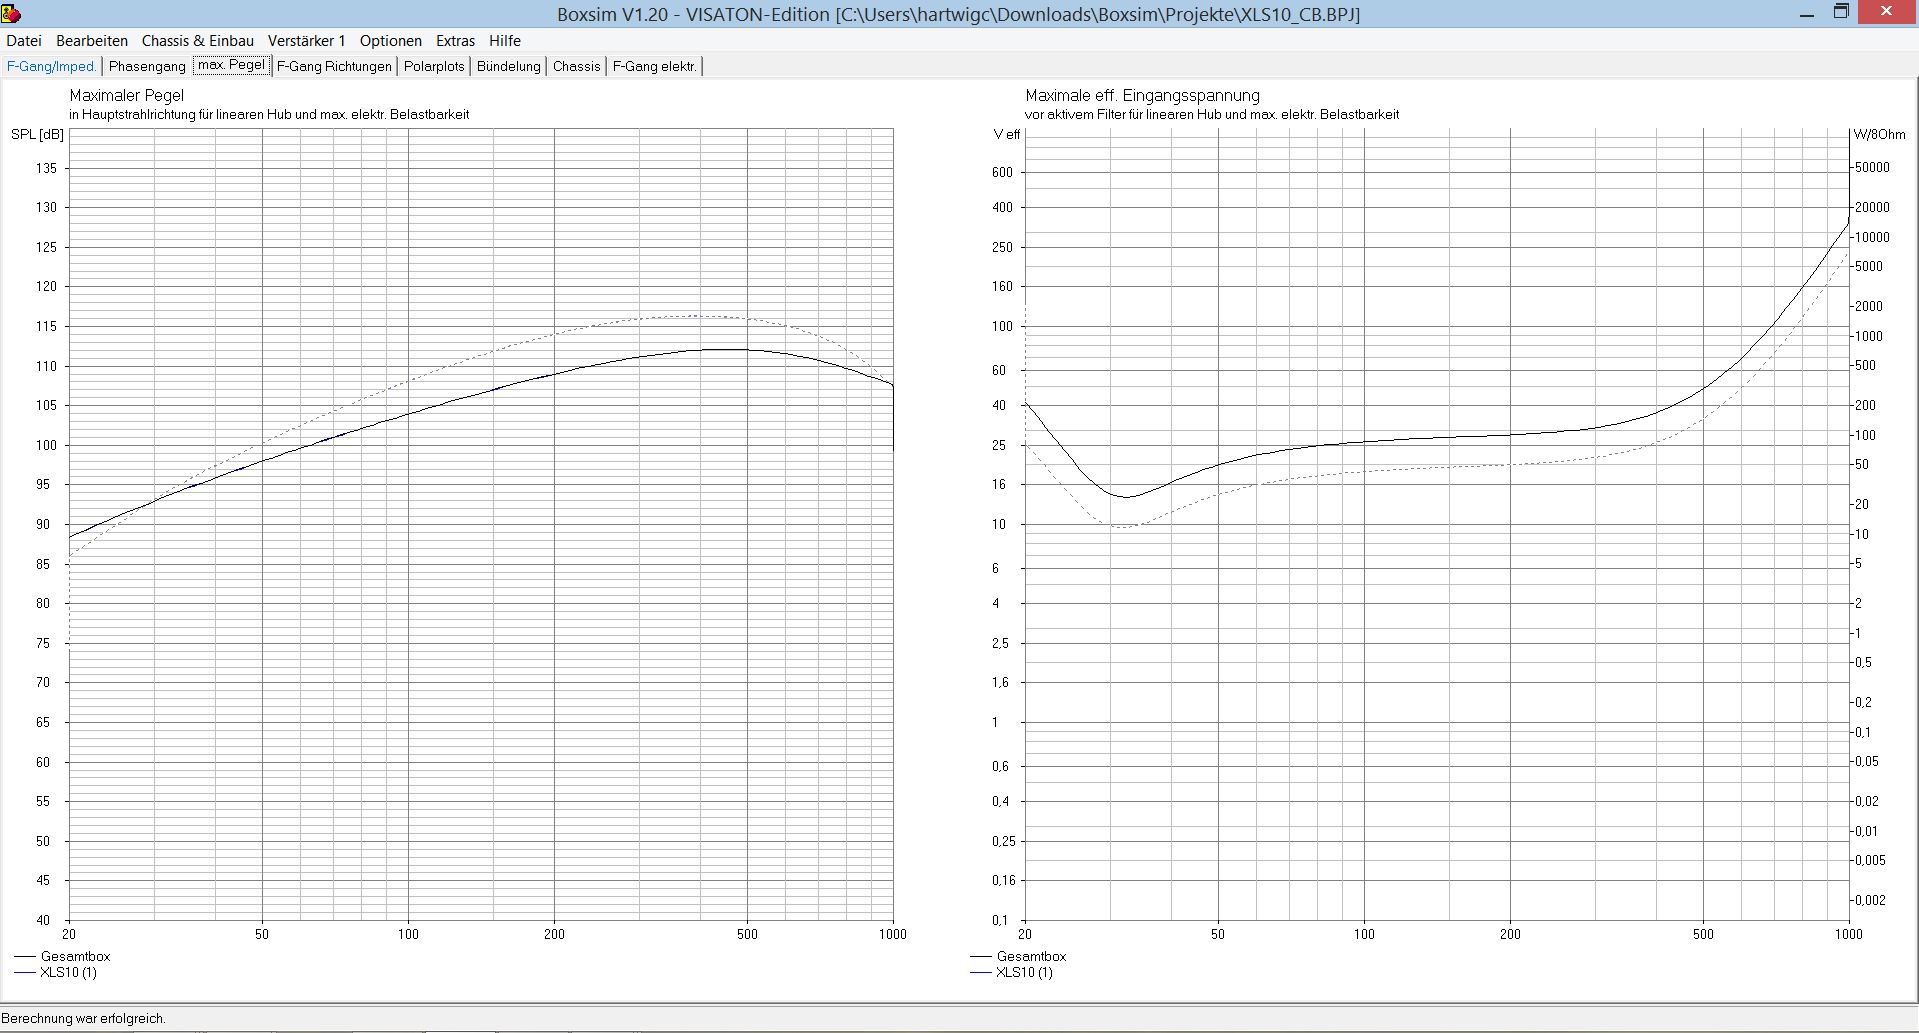
Task: Open the Verstärker 1 menu
Action: [x=307, y=41]
